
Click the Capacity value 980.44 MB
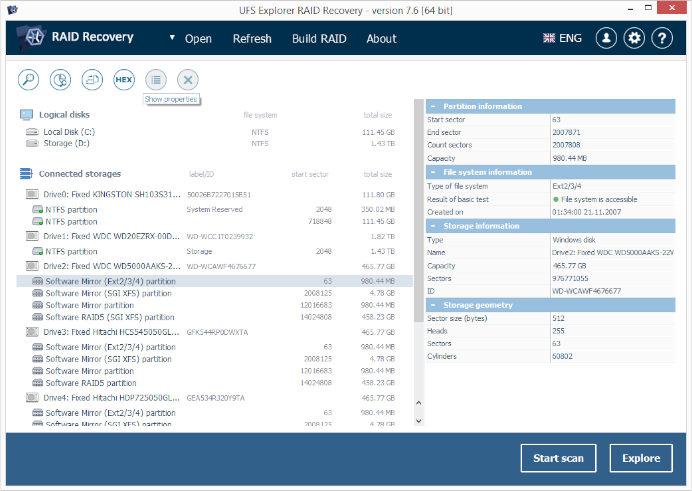pyautogui.click(x=570, y=158)
